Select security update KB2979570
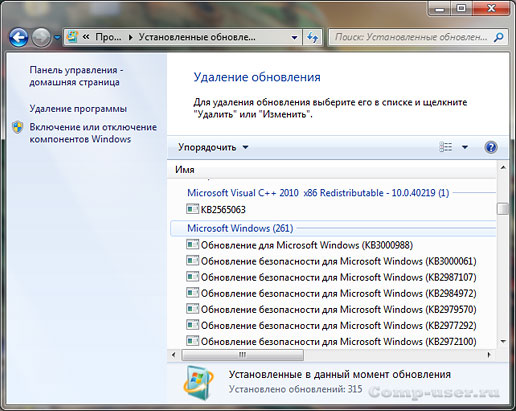Viewport: 516px width, 411px height. coord(339,309)
